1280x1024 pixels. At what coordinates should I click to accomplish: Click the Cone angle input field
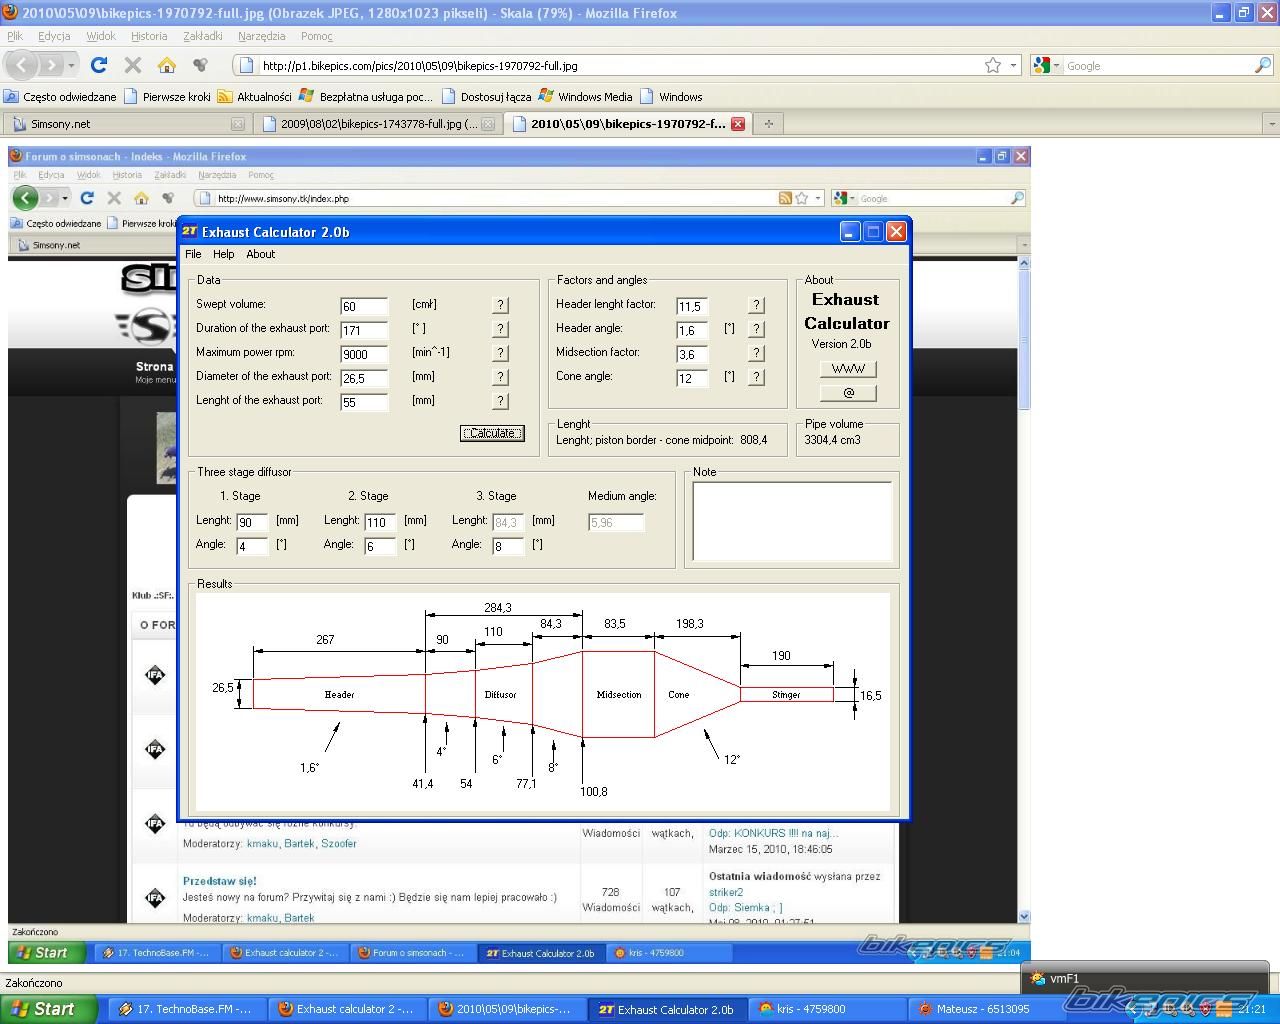(x=692, y=378)
